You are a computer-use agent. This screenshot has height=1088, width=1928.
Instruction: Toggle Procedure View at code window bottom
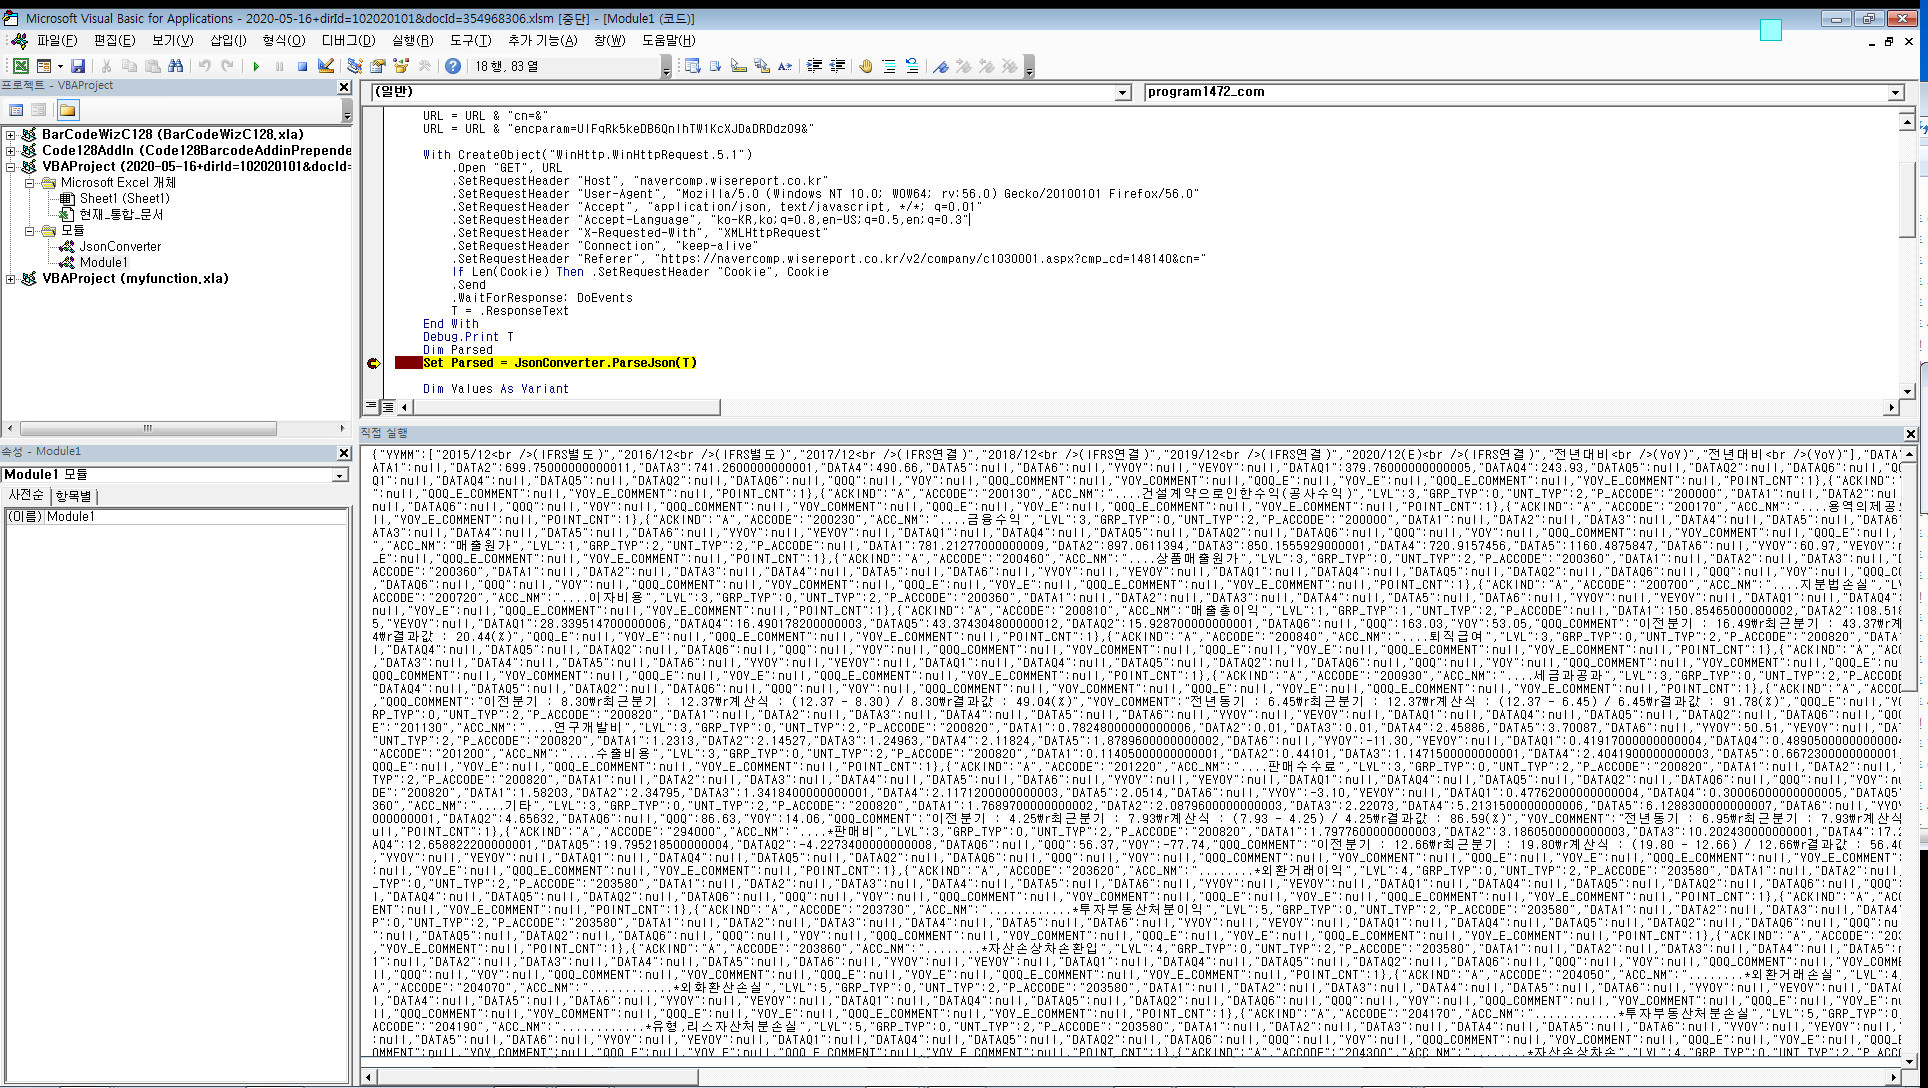coord(371,407)
